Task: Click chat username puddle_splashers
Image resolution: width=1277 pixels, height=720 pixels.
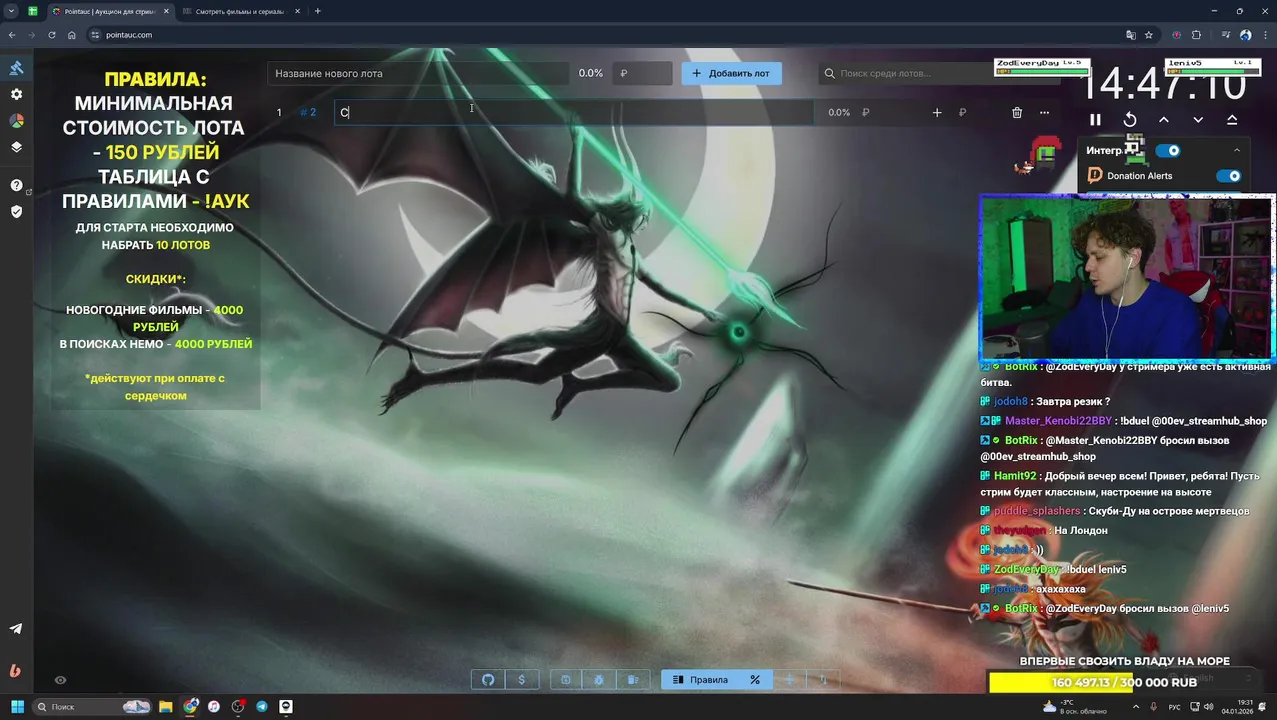Action: coord(1037,511)
